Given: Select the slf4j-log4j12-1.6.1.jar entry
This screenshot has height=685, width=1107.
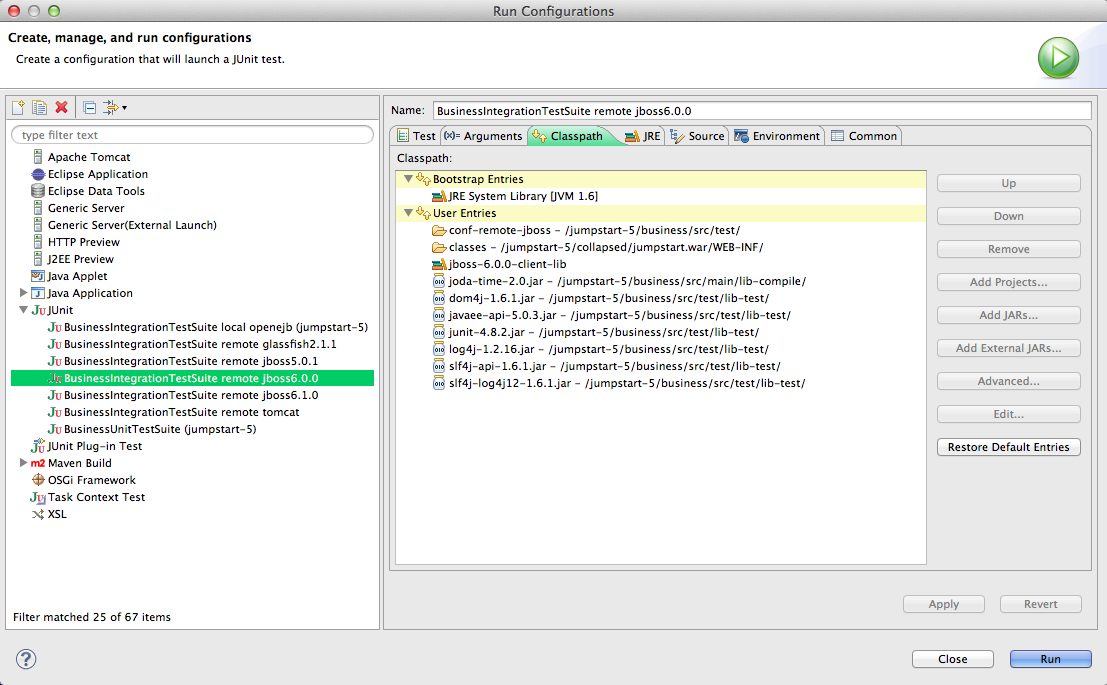Looking at the screenshot, I should [x=619, y=383].
